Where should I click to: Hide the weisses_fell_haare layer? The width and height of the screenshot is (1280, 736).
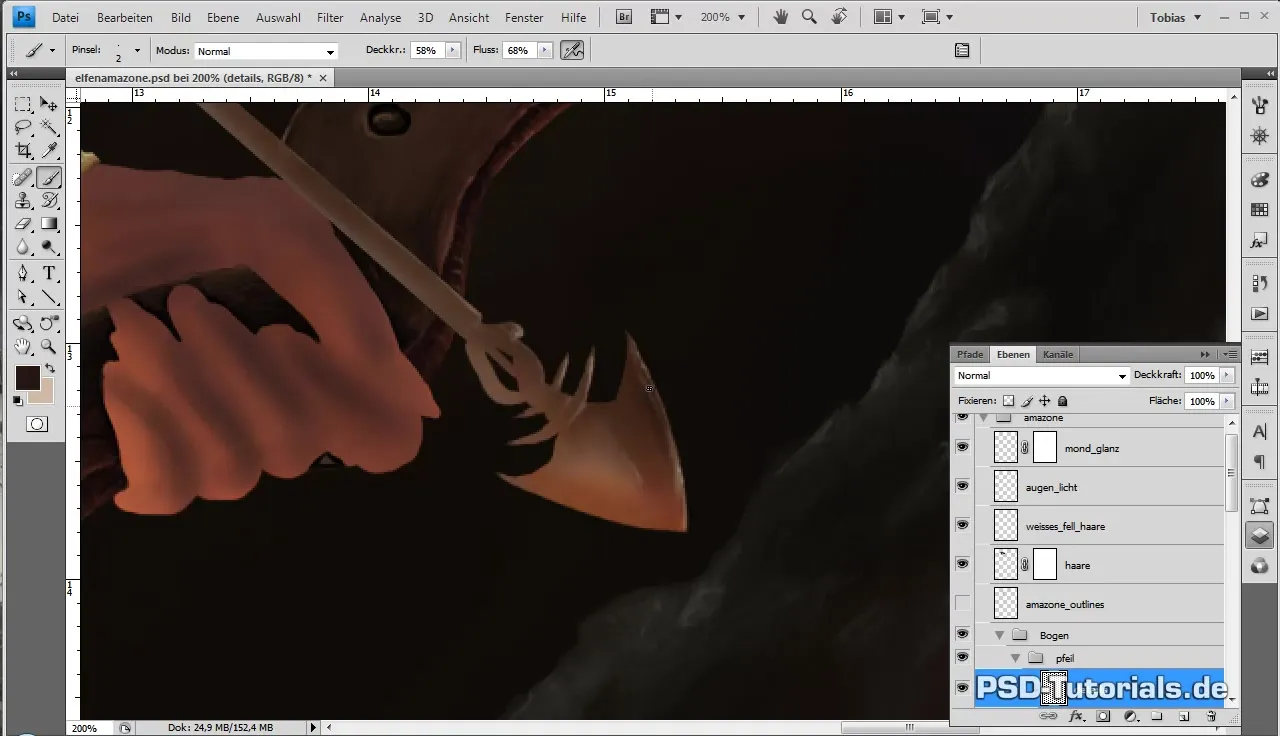962,525
